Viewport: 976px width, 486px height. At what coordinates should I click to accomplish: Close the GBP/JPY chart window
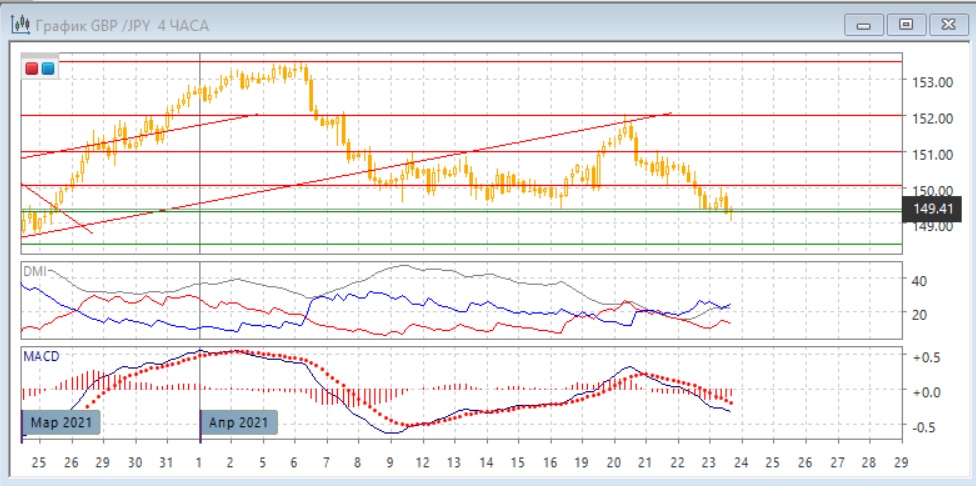(x=946, y=24)
